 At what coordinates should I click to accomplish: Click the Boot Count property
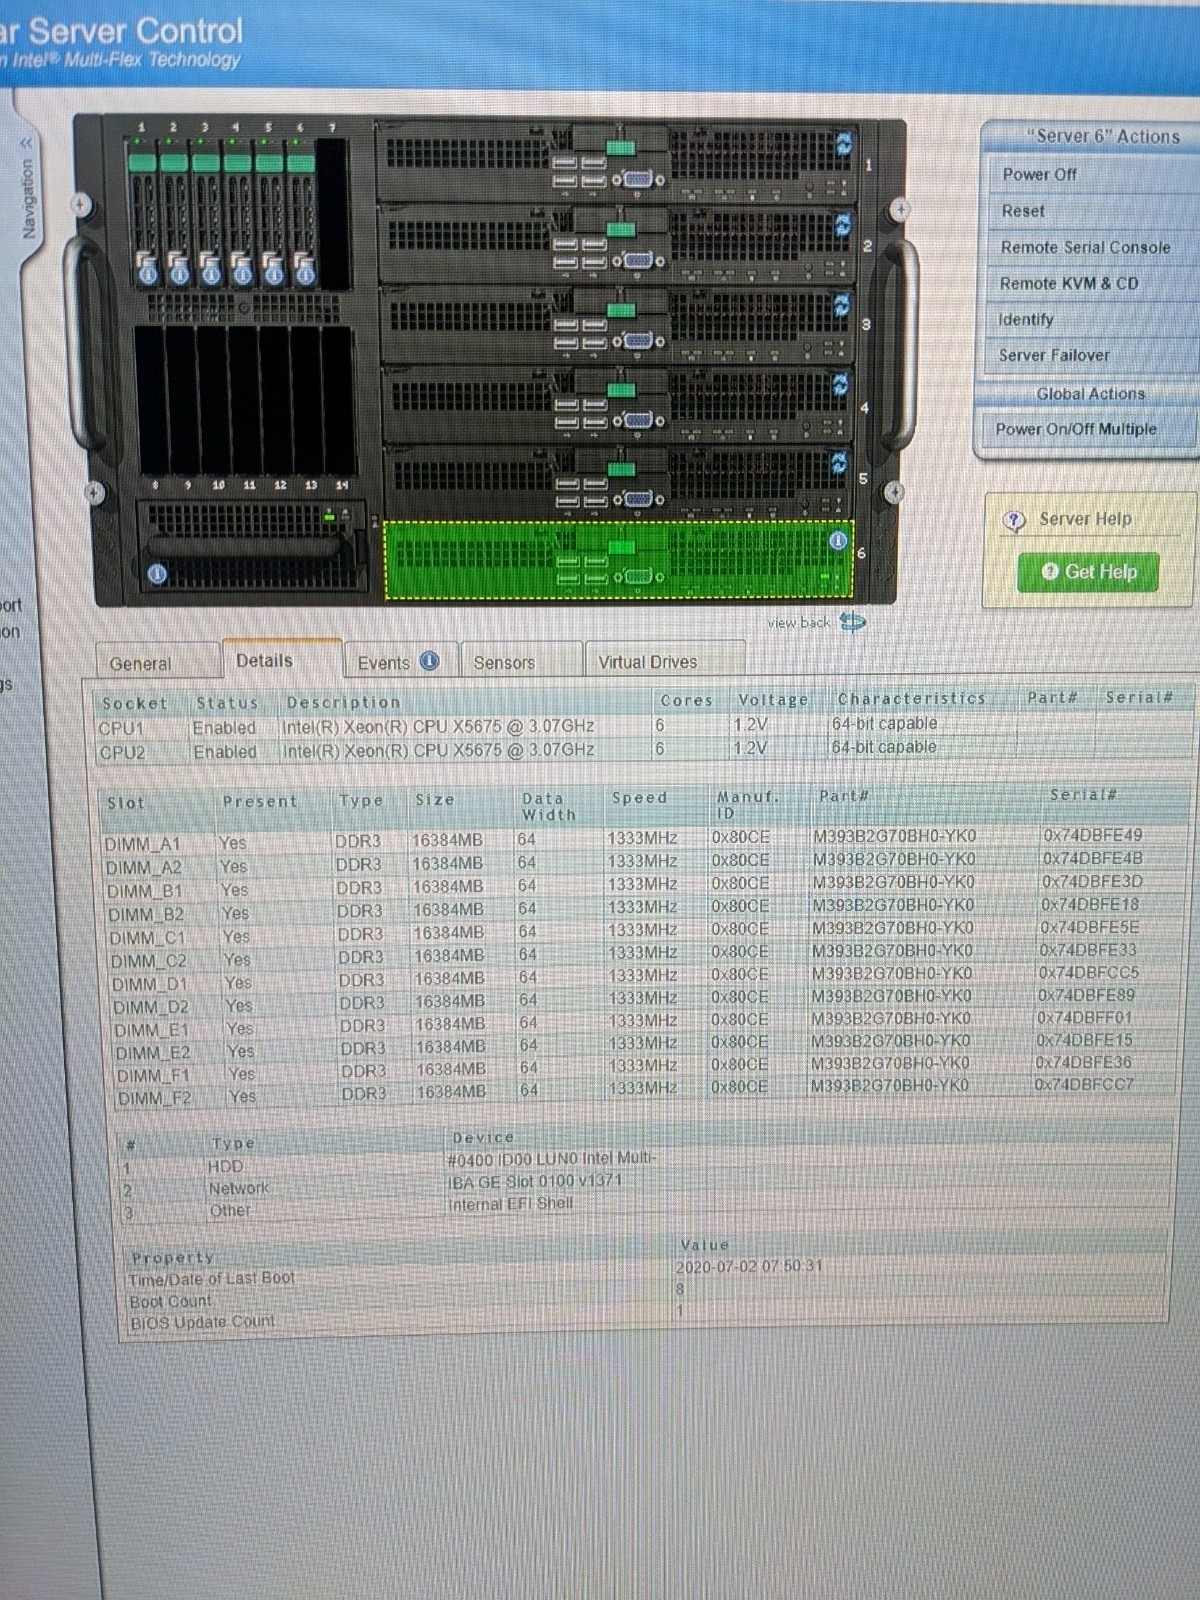pyautogui.click(x=170, y=1301)
